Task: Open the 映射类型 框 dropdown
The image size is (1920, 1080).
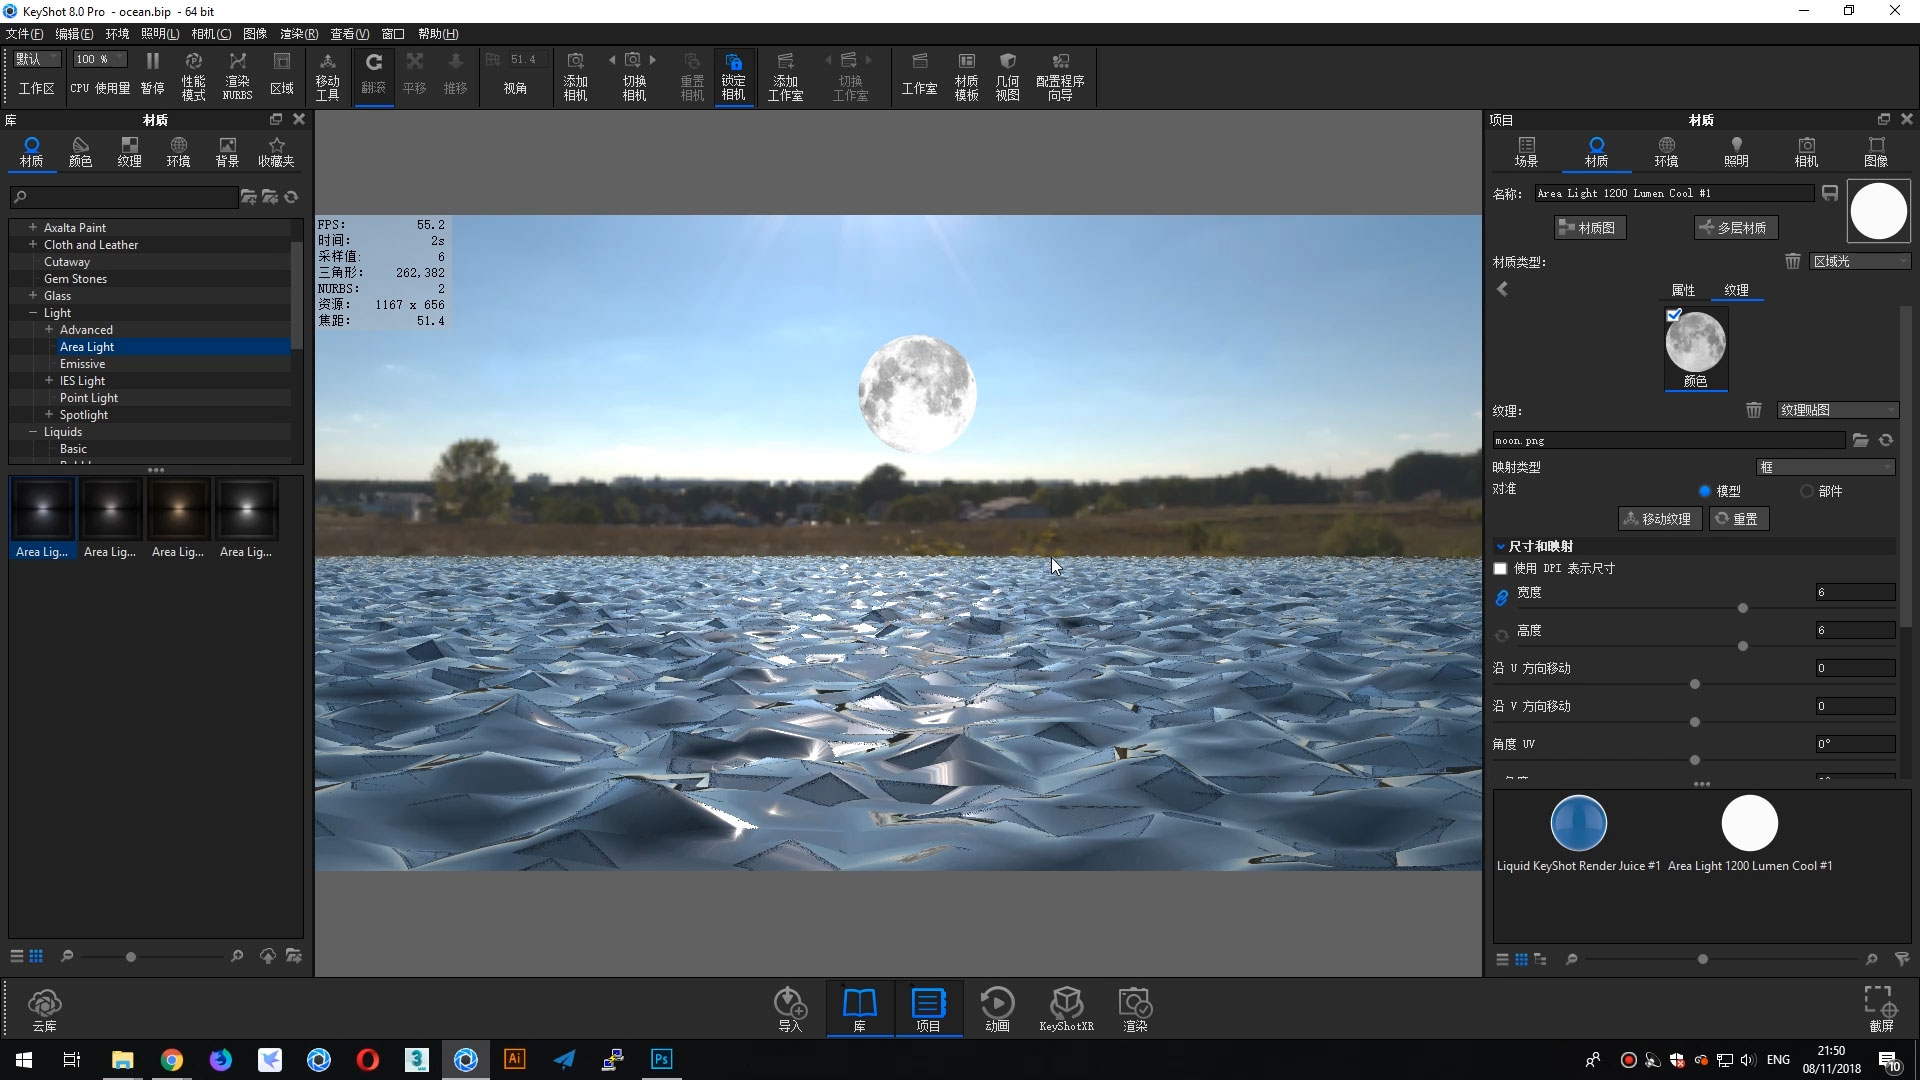Action: [1825, 467]
